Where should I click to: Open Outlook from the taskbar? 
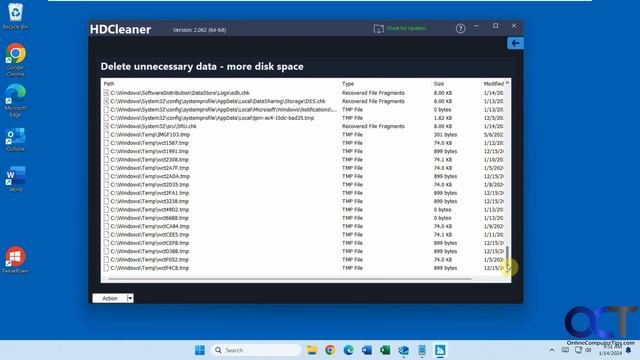click(403, 350)
